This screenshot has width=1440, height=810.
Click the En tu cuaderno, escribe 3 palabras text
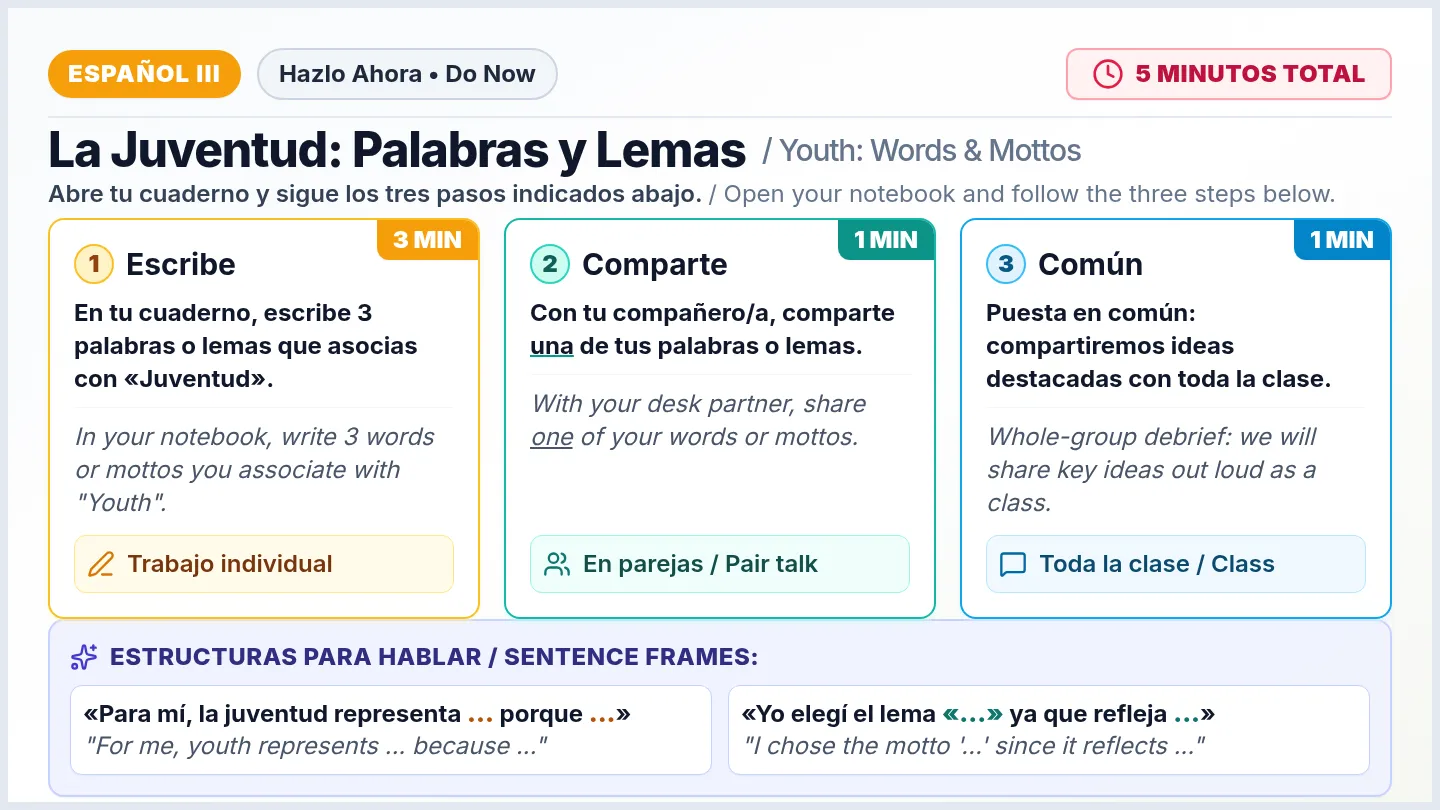coord(246,346)
